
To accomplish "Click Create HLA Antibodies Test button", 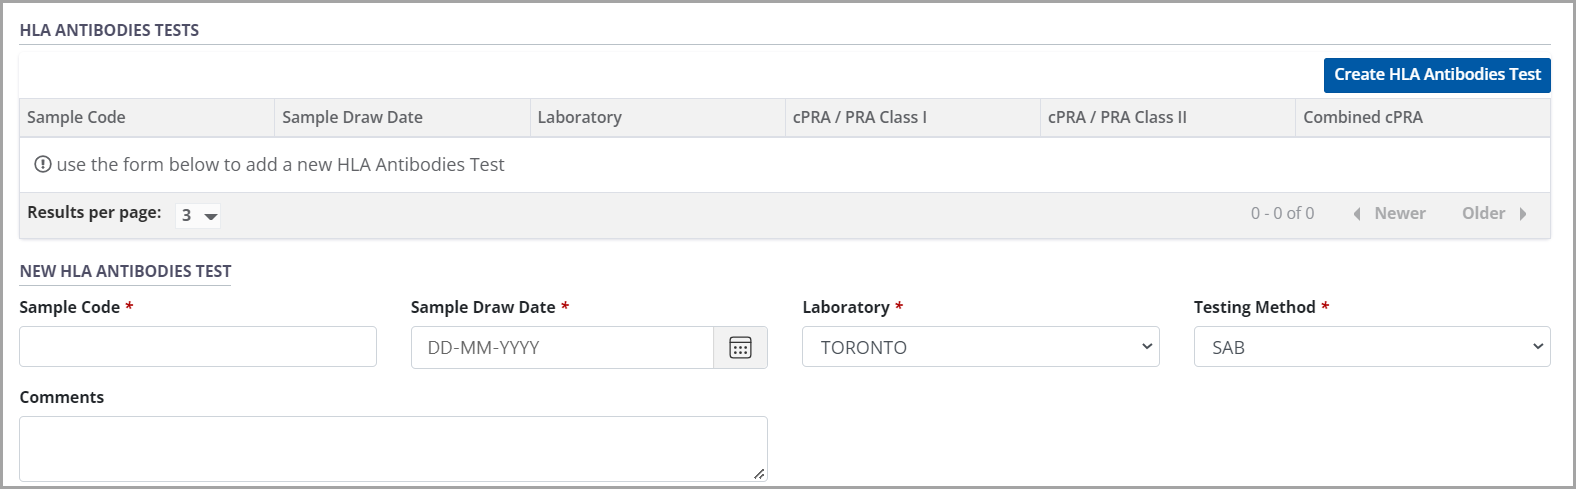I will [x=1436, y=75].
